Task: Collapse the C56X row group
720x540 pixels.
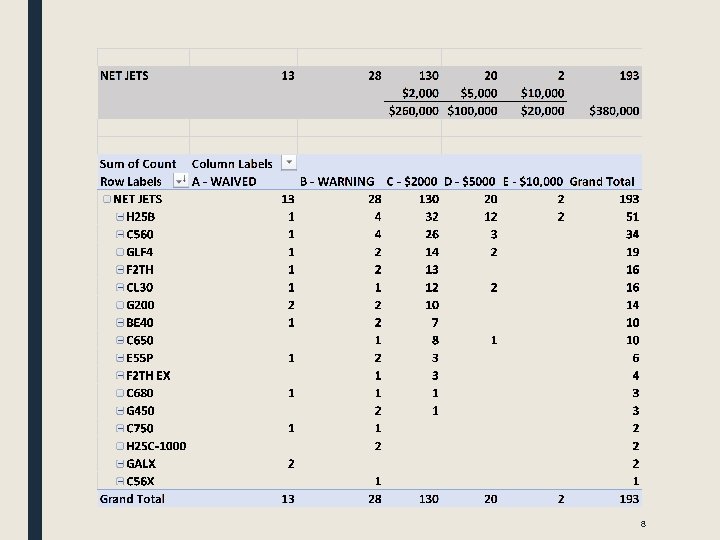Action: click(120, 481)
